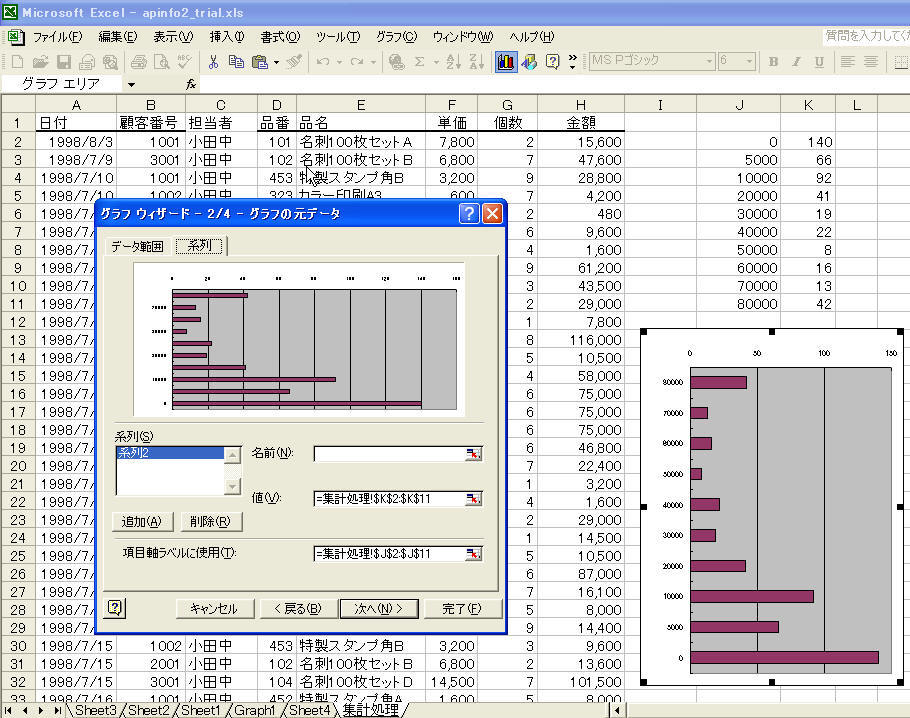Open the グラフ(C) menu
Image resolution: width=910 pixels, height=718 pixels.
pyautogui.click(x=396, y=37)
